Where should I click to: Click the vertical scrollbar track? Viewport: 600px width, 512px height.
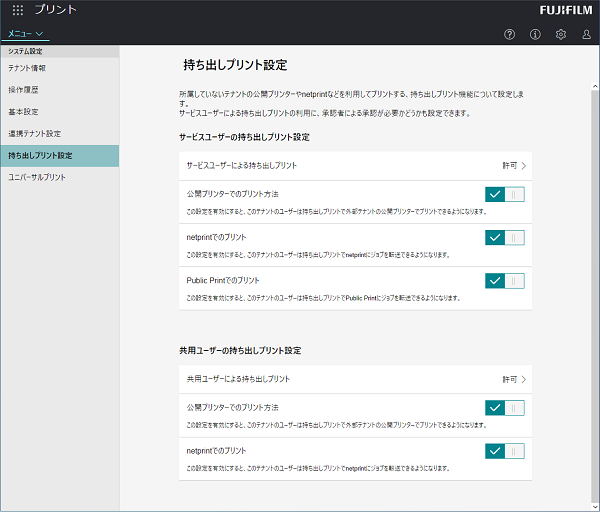tap(595, 297)
